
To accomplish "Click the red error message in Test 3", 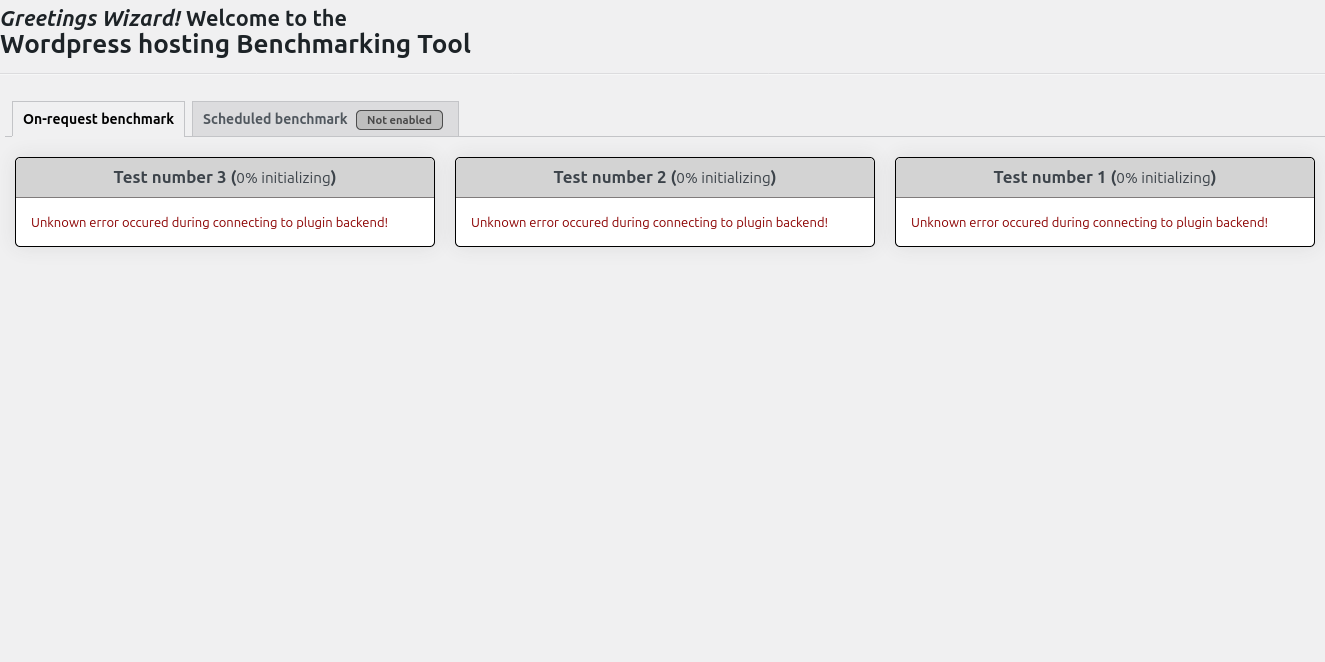I will pyautogui.click(x=209, y=222).
